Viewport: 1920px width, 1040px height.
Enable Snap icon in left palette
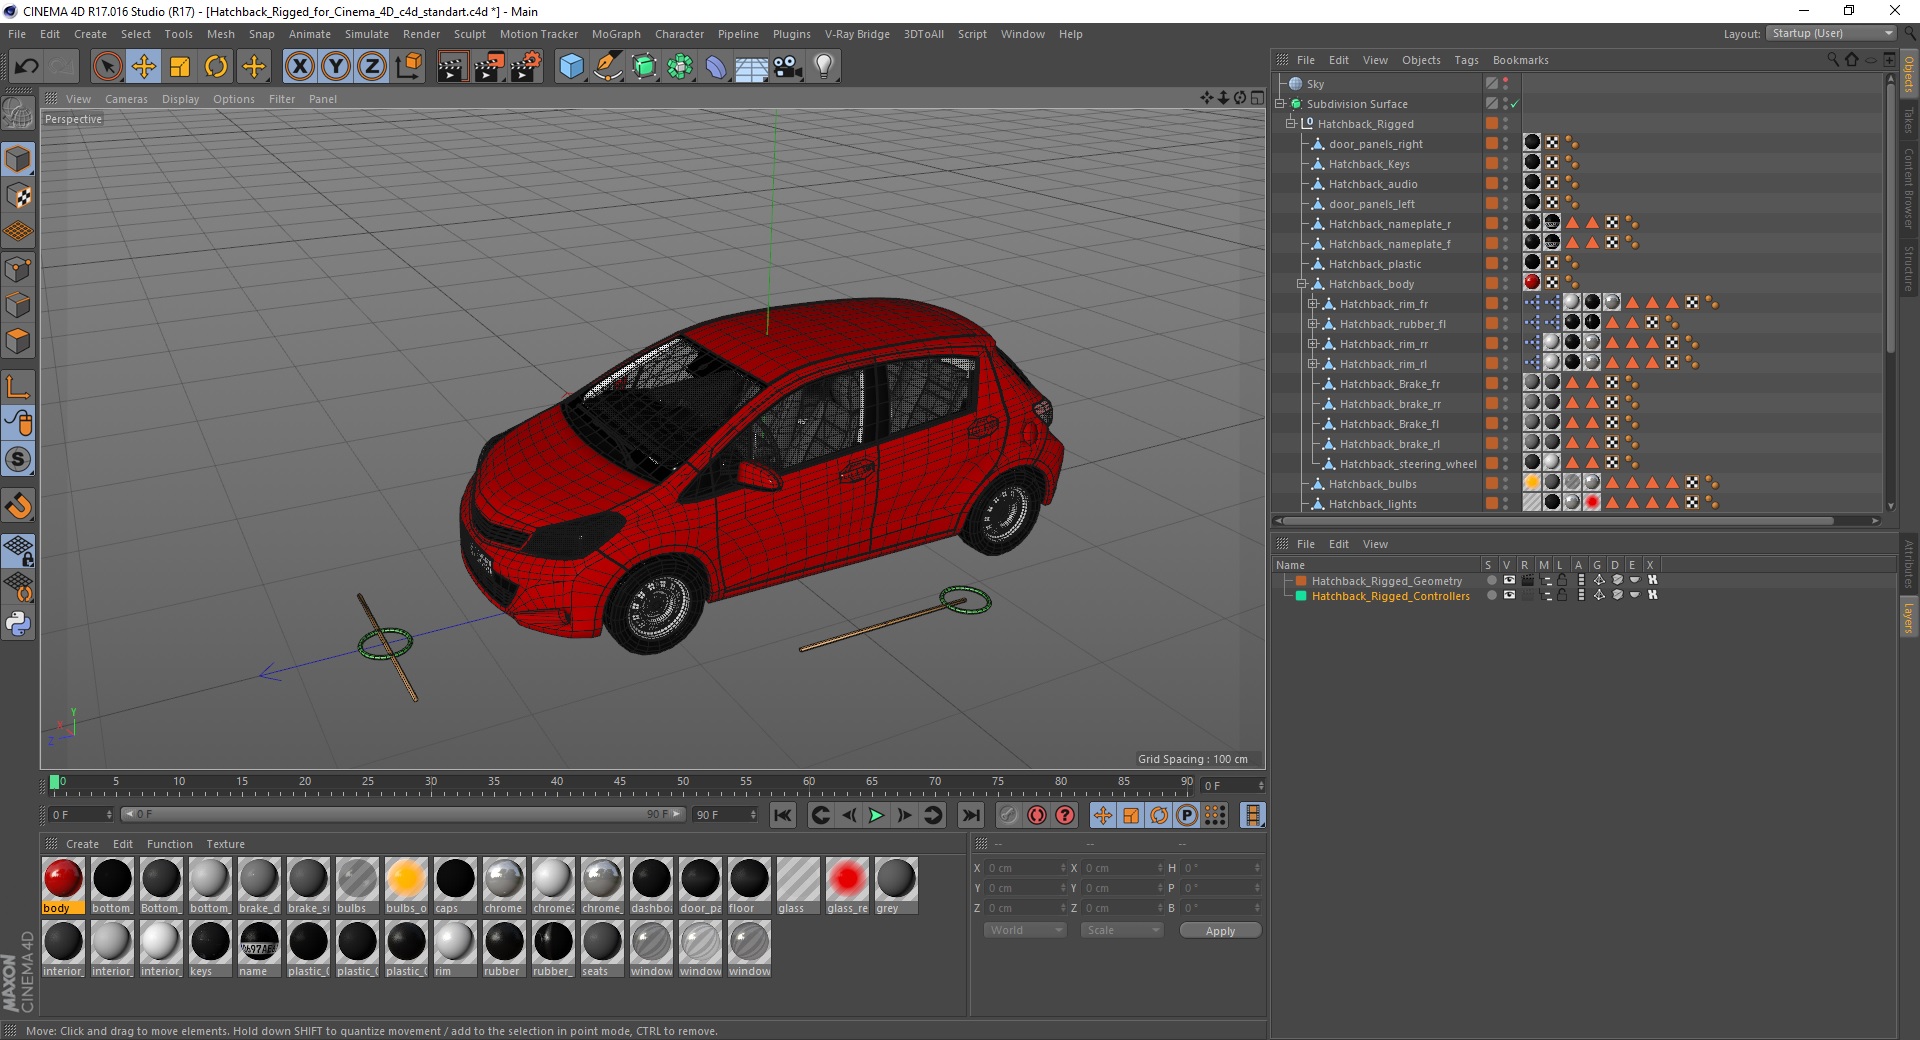[18, 506]
